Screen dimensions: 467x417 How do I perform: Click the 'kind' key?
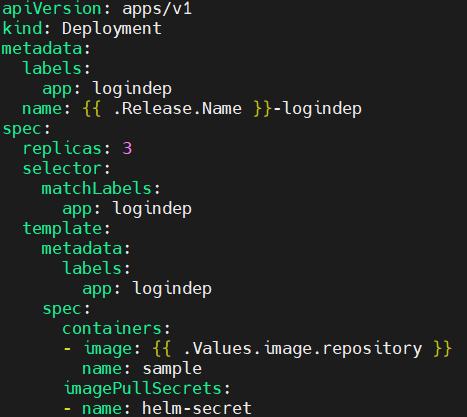coord(22,28)
